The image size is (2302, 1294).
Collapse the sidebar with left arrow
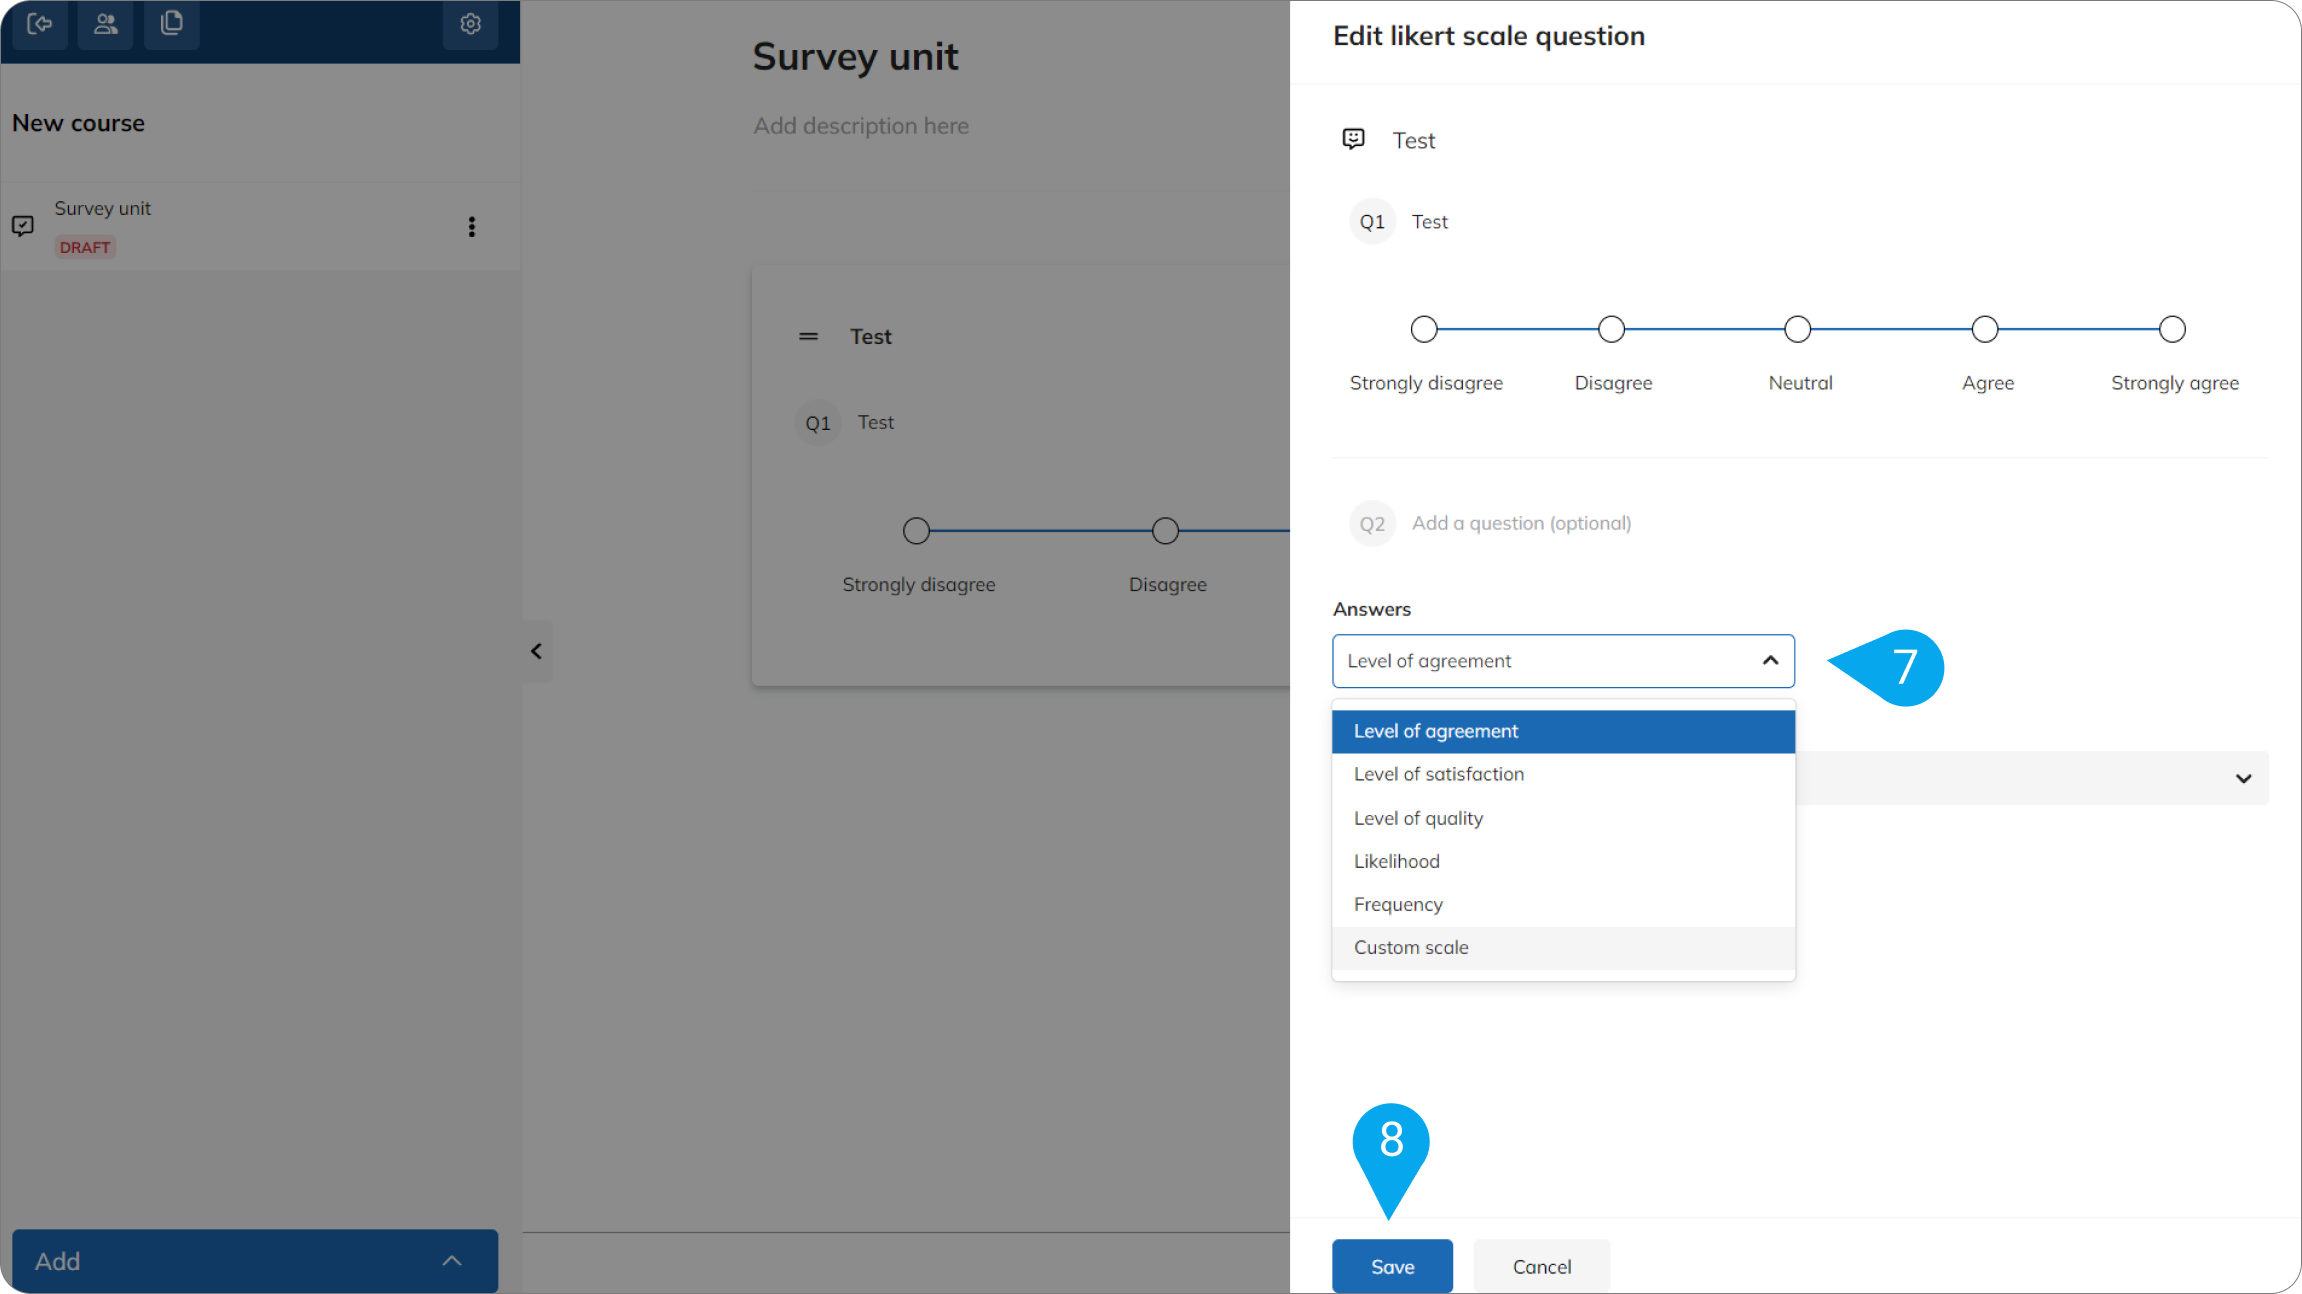537,651
